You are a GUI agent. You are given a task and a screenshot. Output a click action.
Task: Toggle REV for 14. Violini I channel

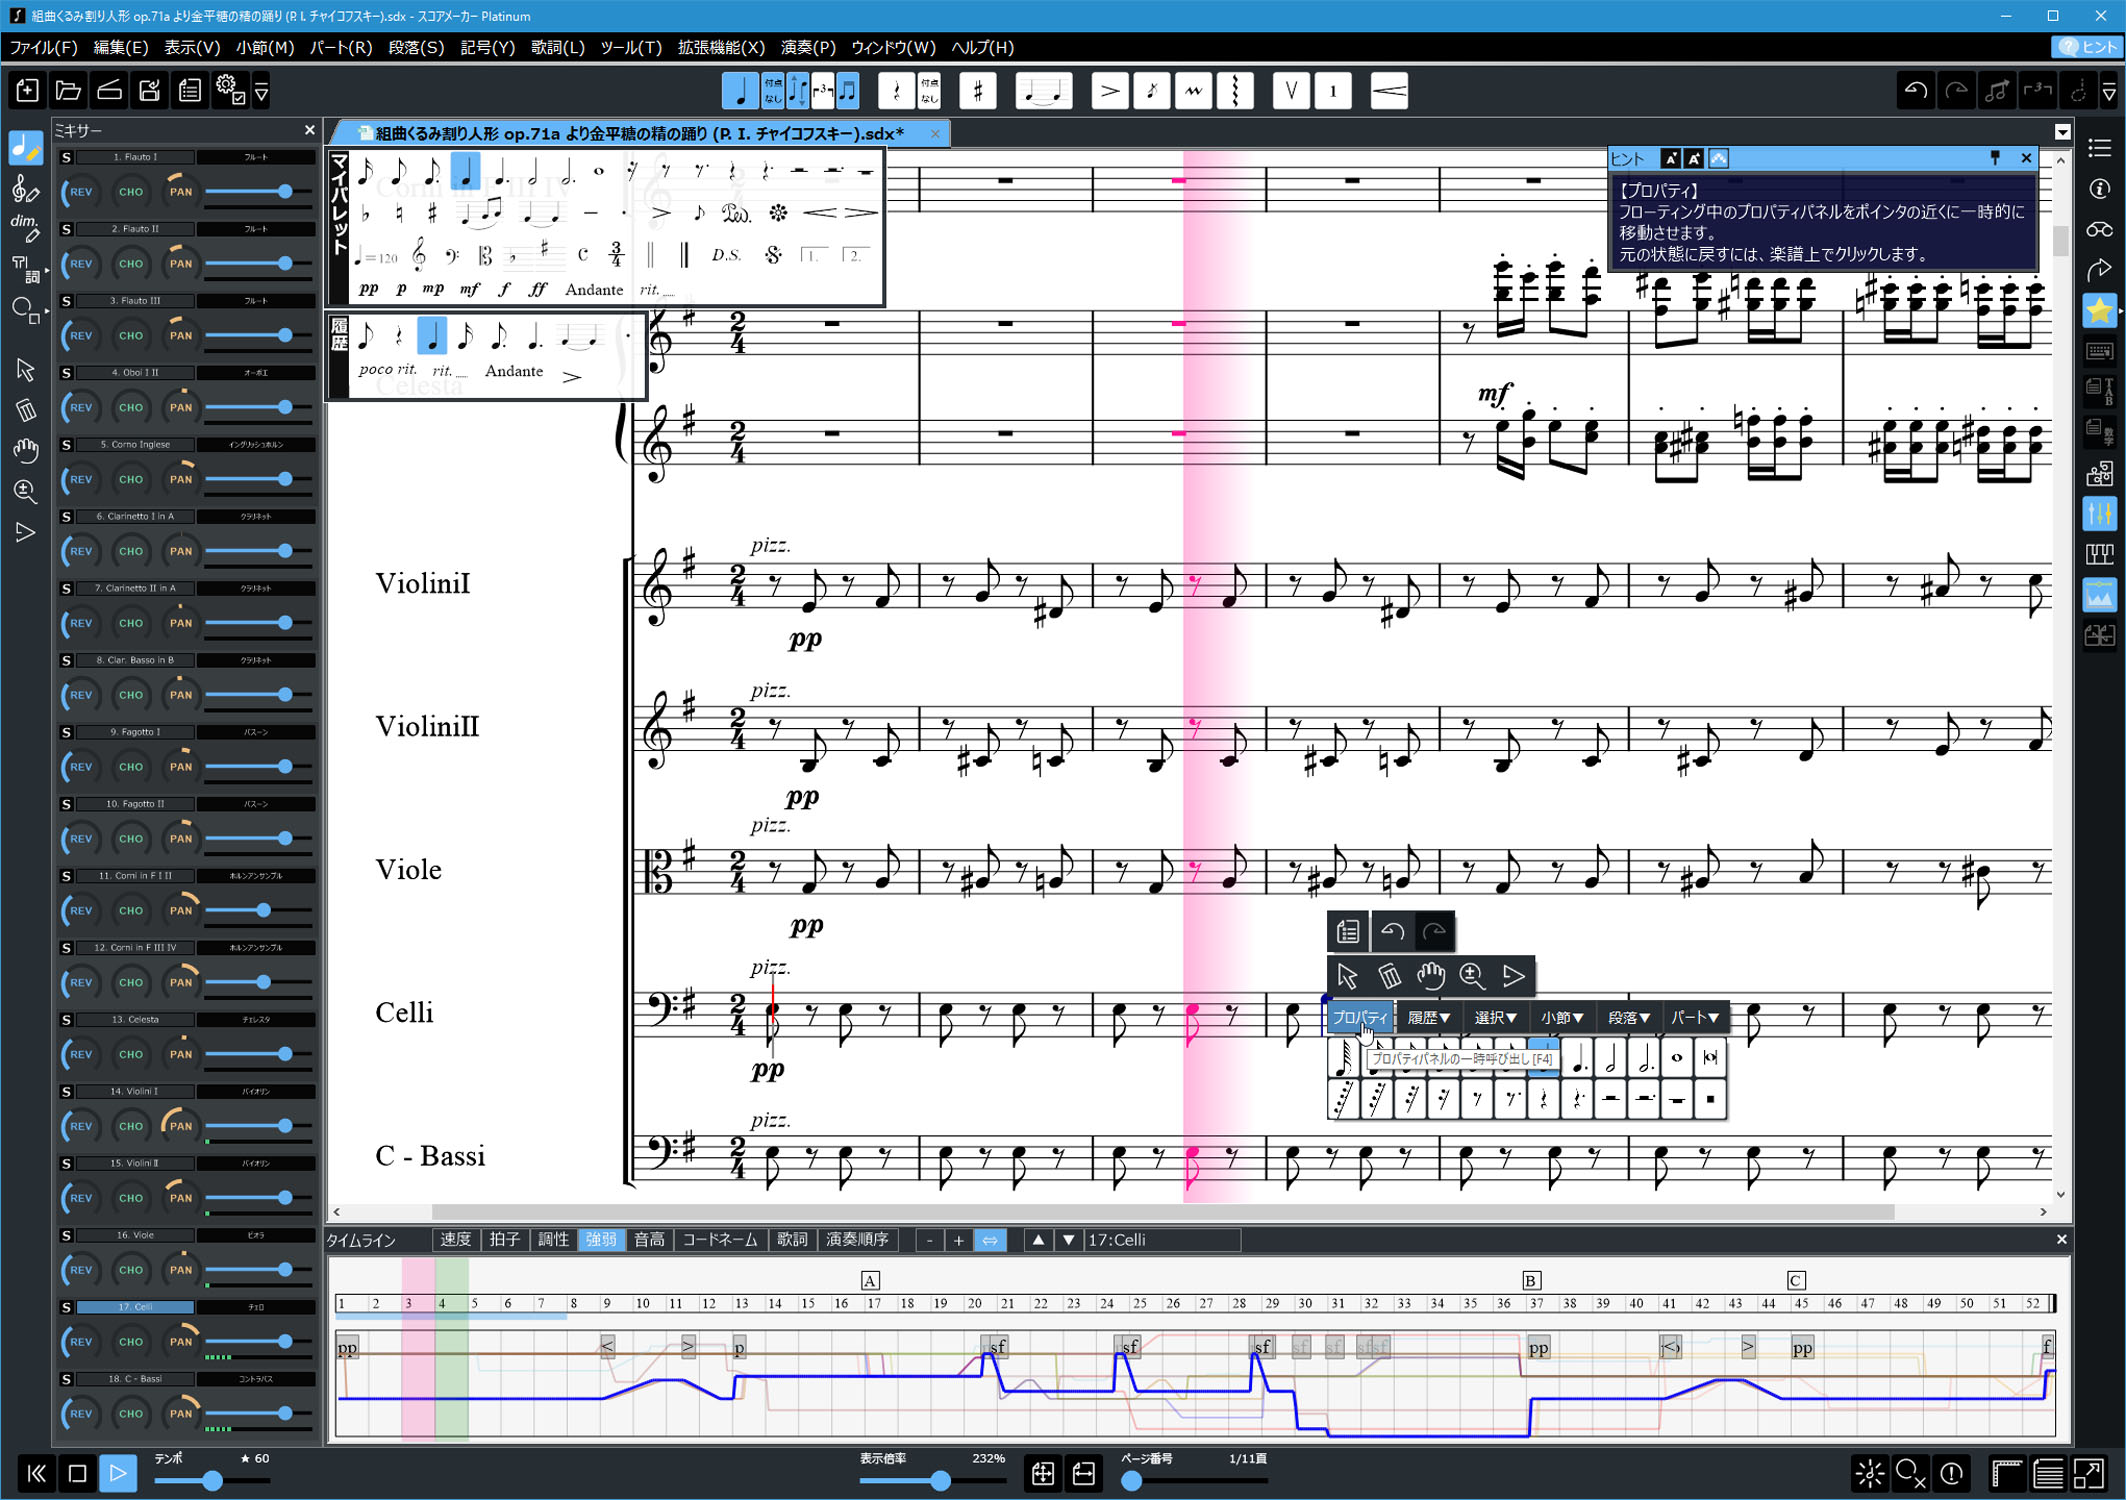point(81,1126)
